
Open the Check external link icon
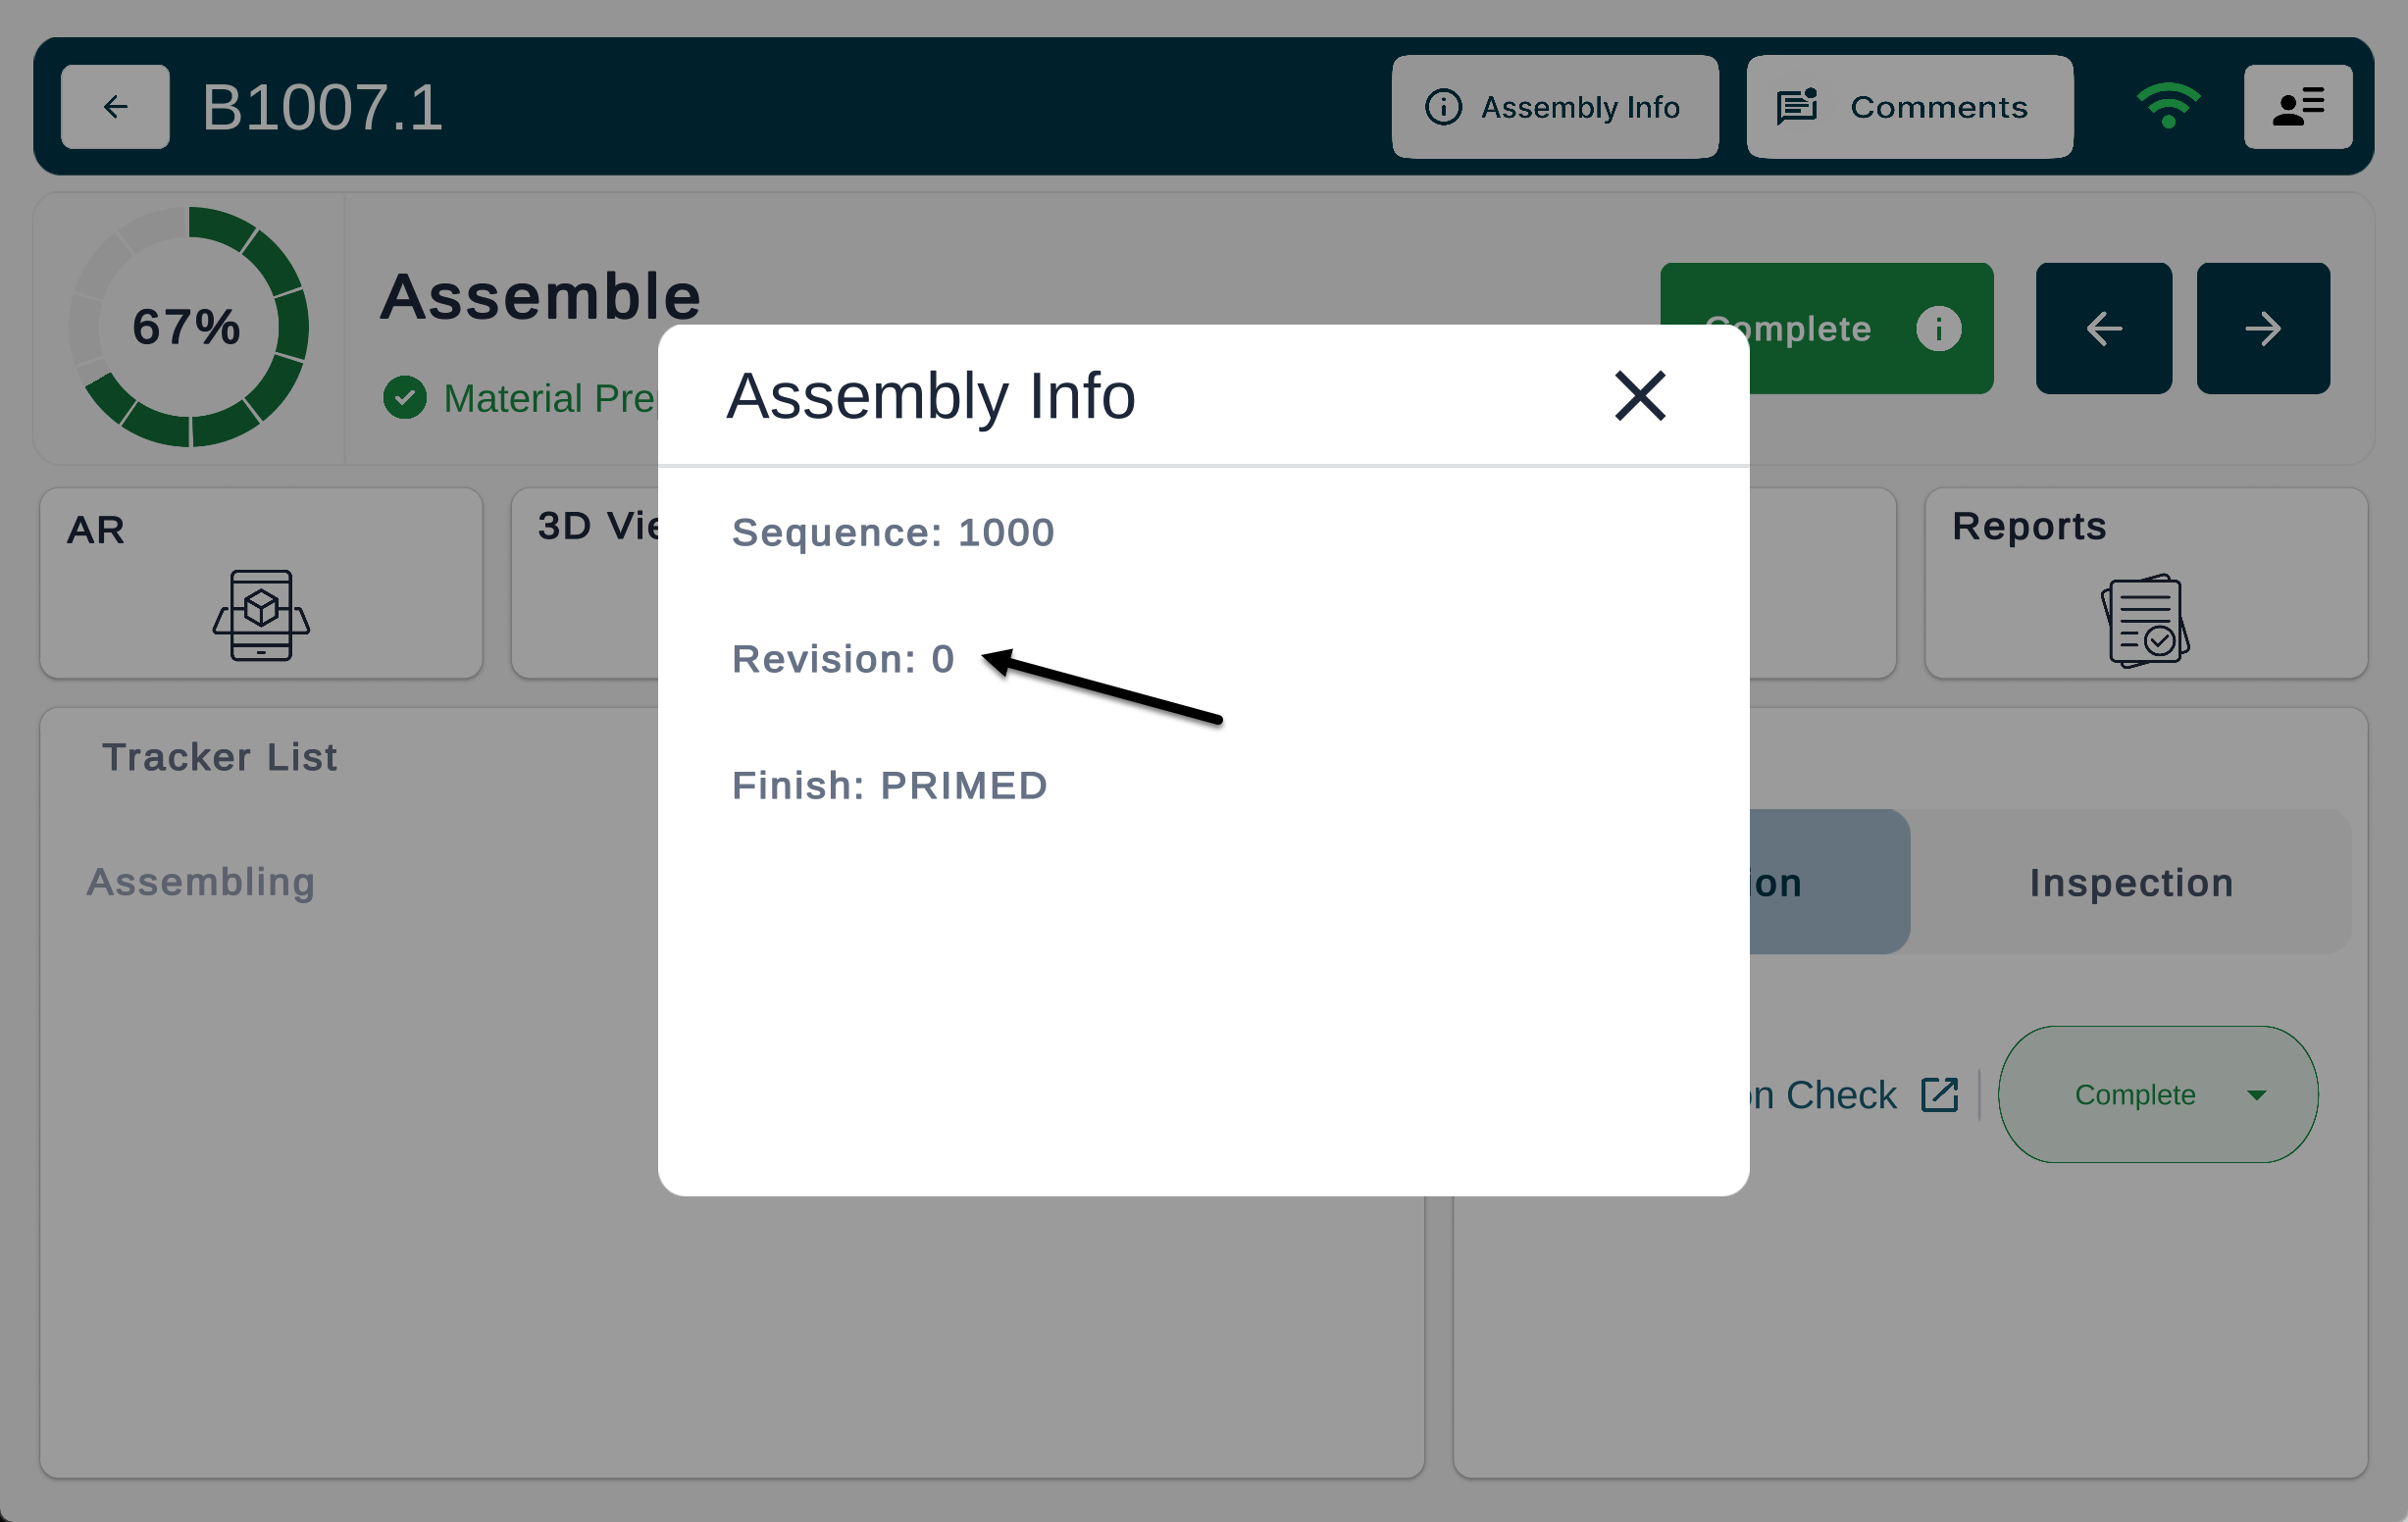click(x=1939, y=1095)
